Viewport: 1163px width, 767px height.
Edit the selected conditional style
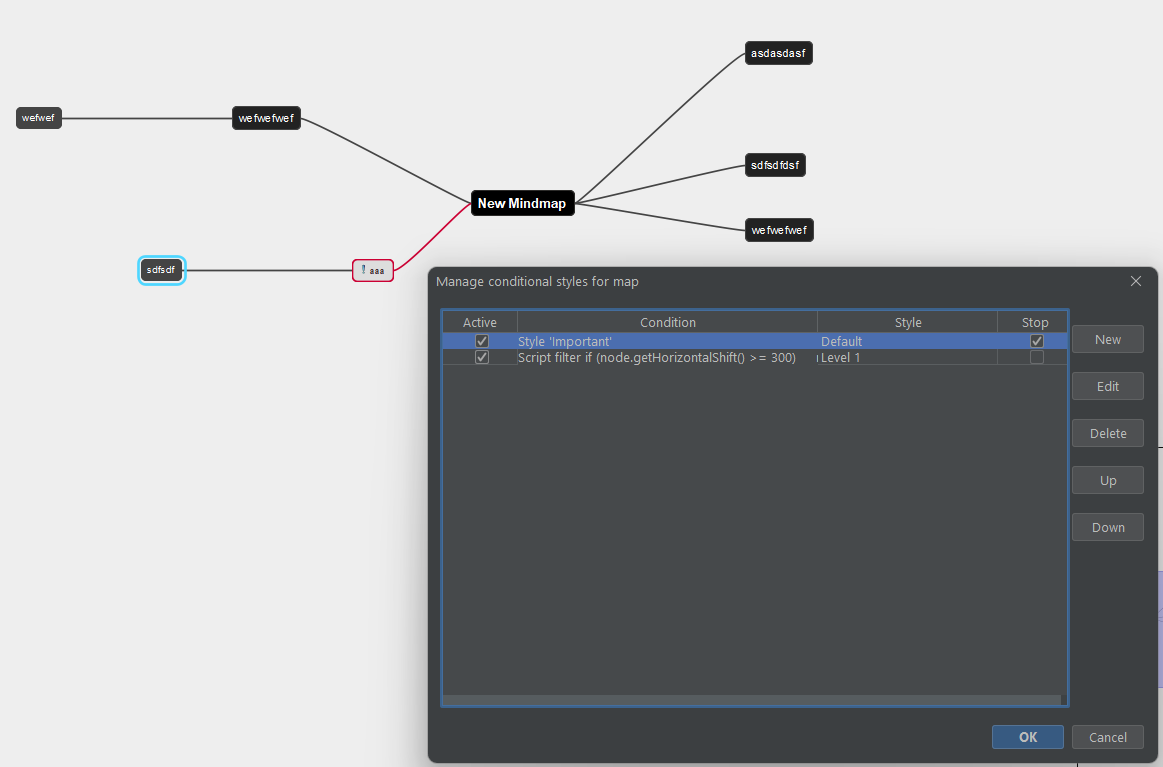1107,386
